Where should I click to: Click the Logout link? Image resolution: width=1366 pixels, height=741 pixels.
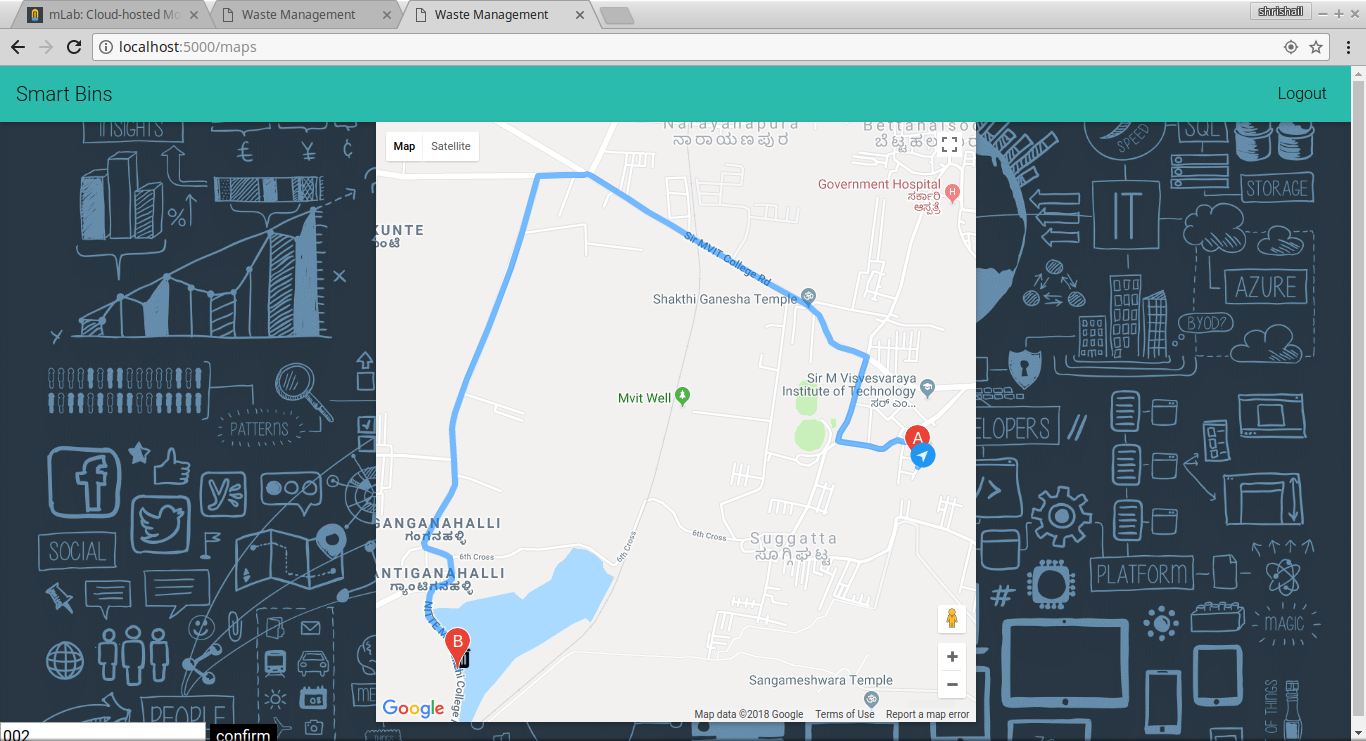click(1302, 93)
